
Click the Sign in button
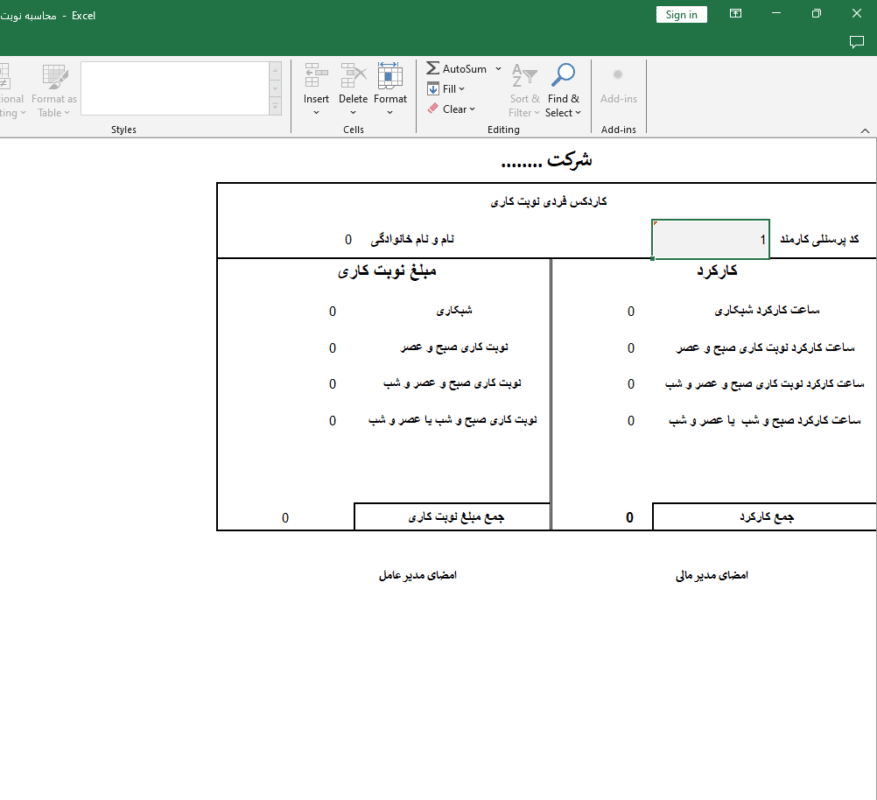[x=681, y=14]
